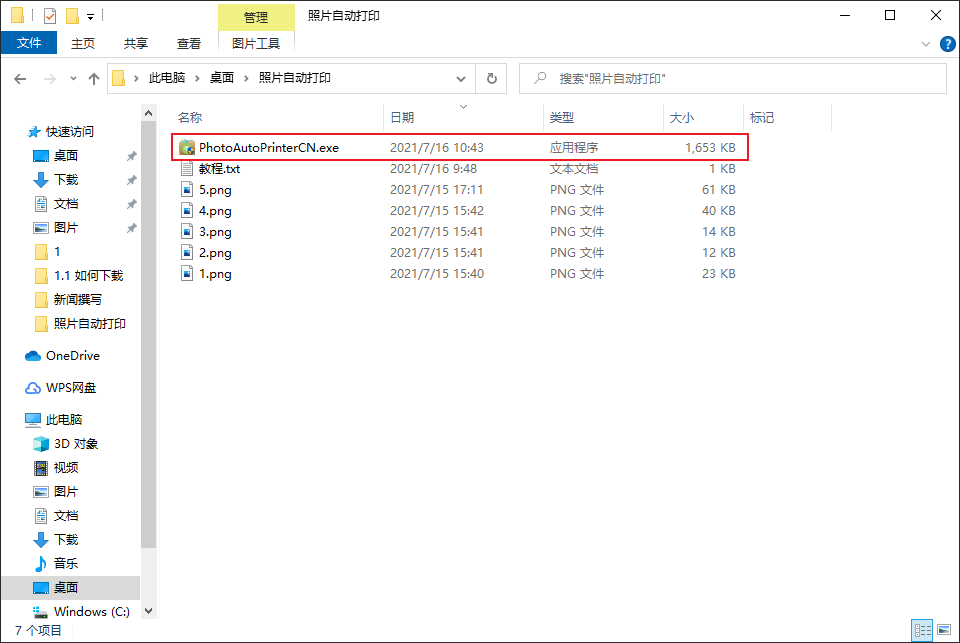Open 下载 under quick access

[66, 179]
